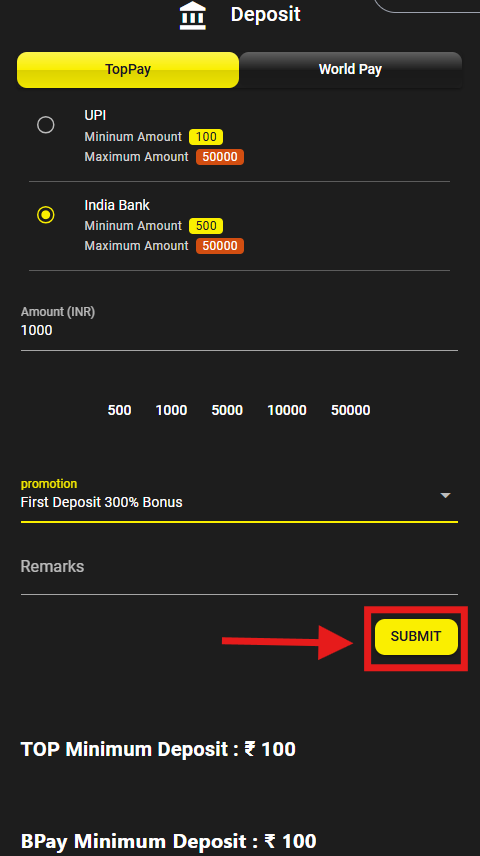This screenshot has height=856, width=480.
Task: Choose the 1000 quick amount
Action: coord(171,410)
